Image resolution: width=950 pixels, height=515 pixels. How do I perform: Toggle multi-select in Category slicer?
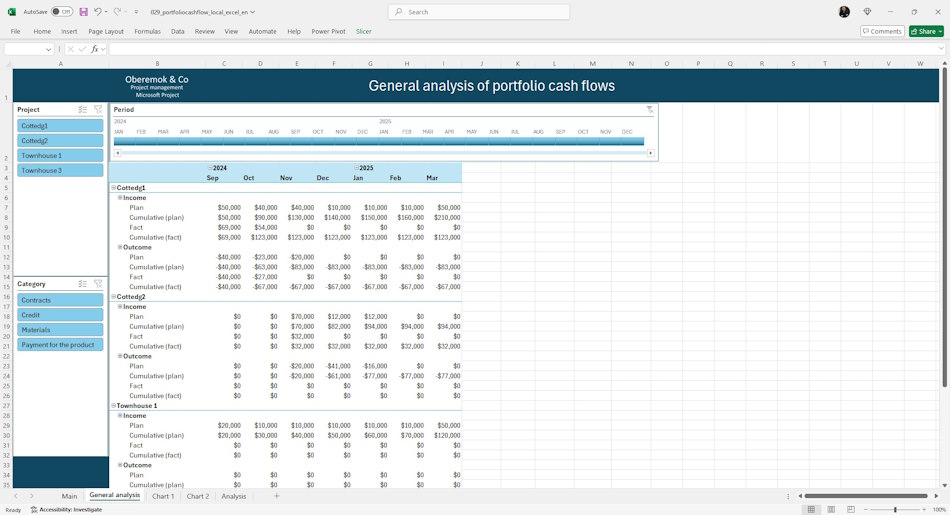click(x=82, y=284)
